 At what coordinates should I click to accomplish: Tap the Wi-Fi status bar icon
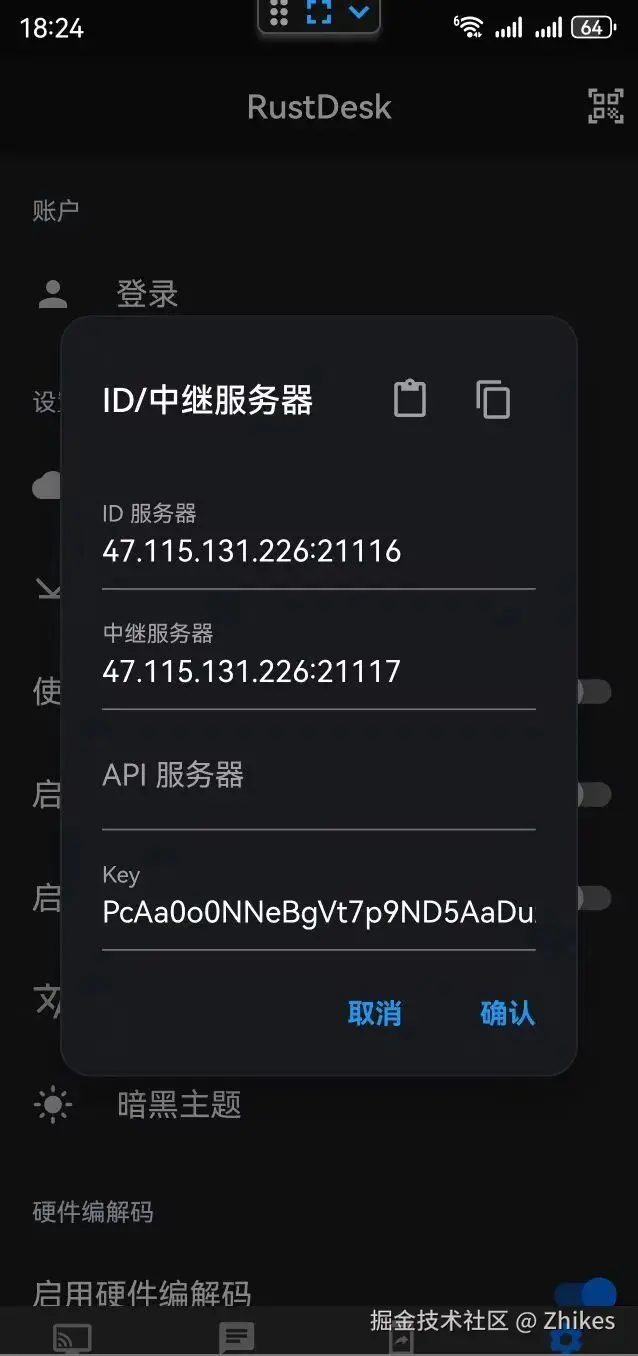click(x=468, y=27)
